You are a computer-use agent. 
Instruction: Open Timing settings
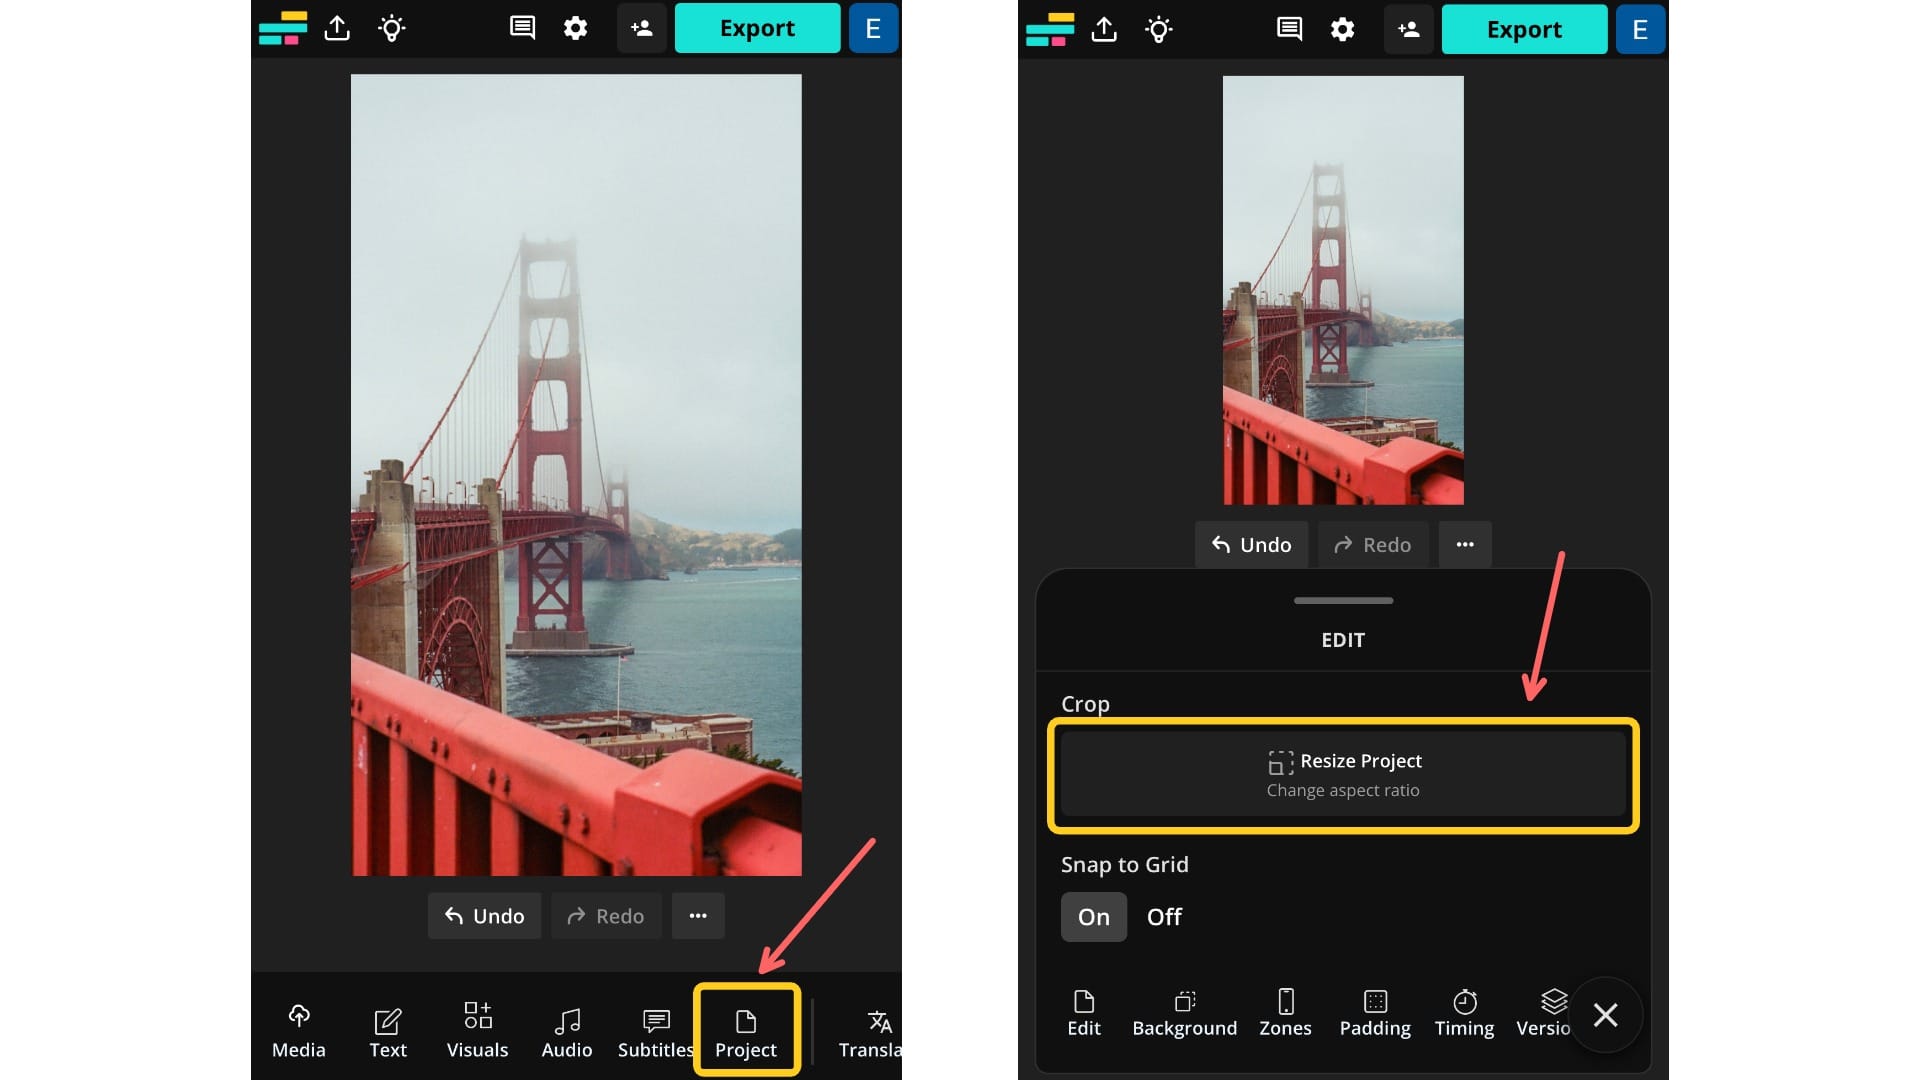[1464, 1012]
